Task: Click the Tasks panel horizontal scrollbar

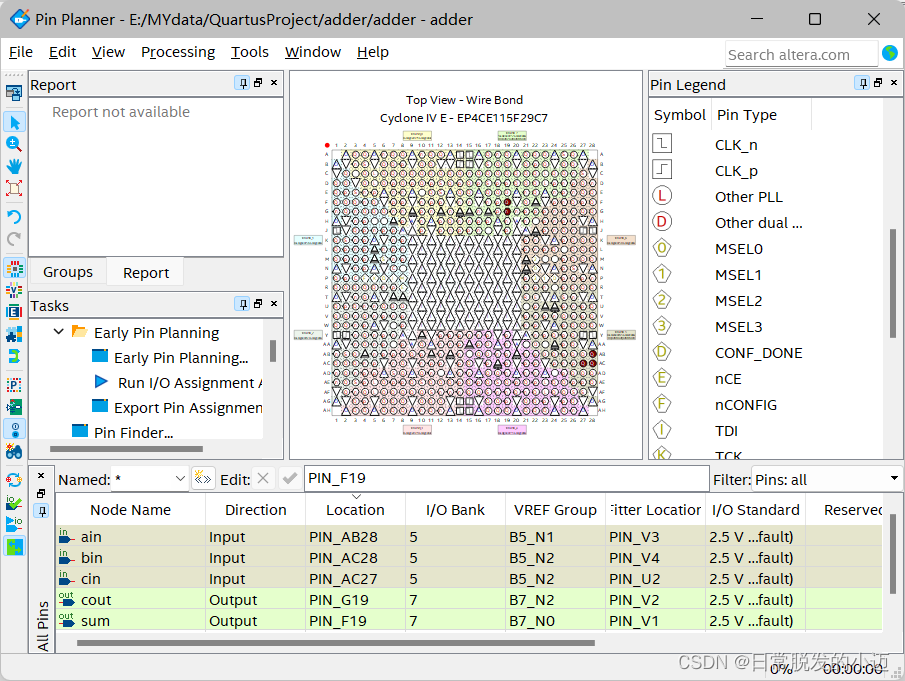Action: [x=126, y=449]
